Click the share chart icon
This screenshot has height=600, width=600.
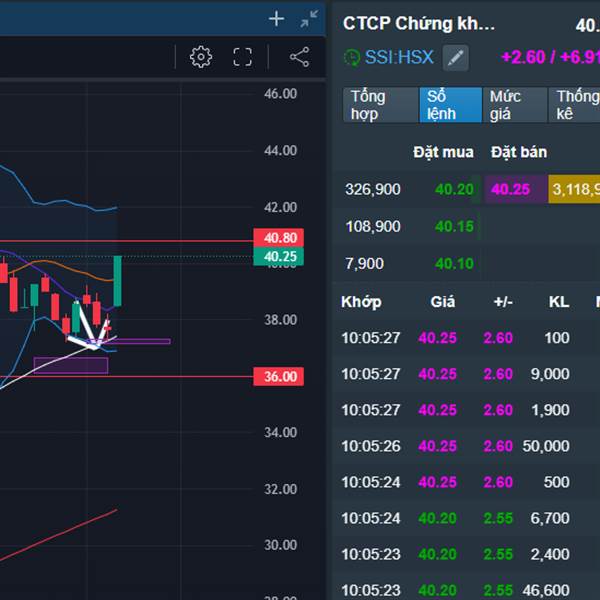299,57
